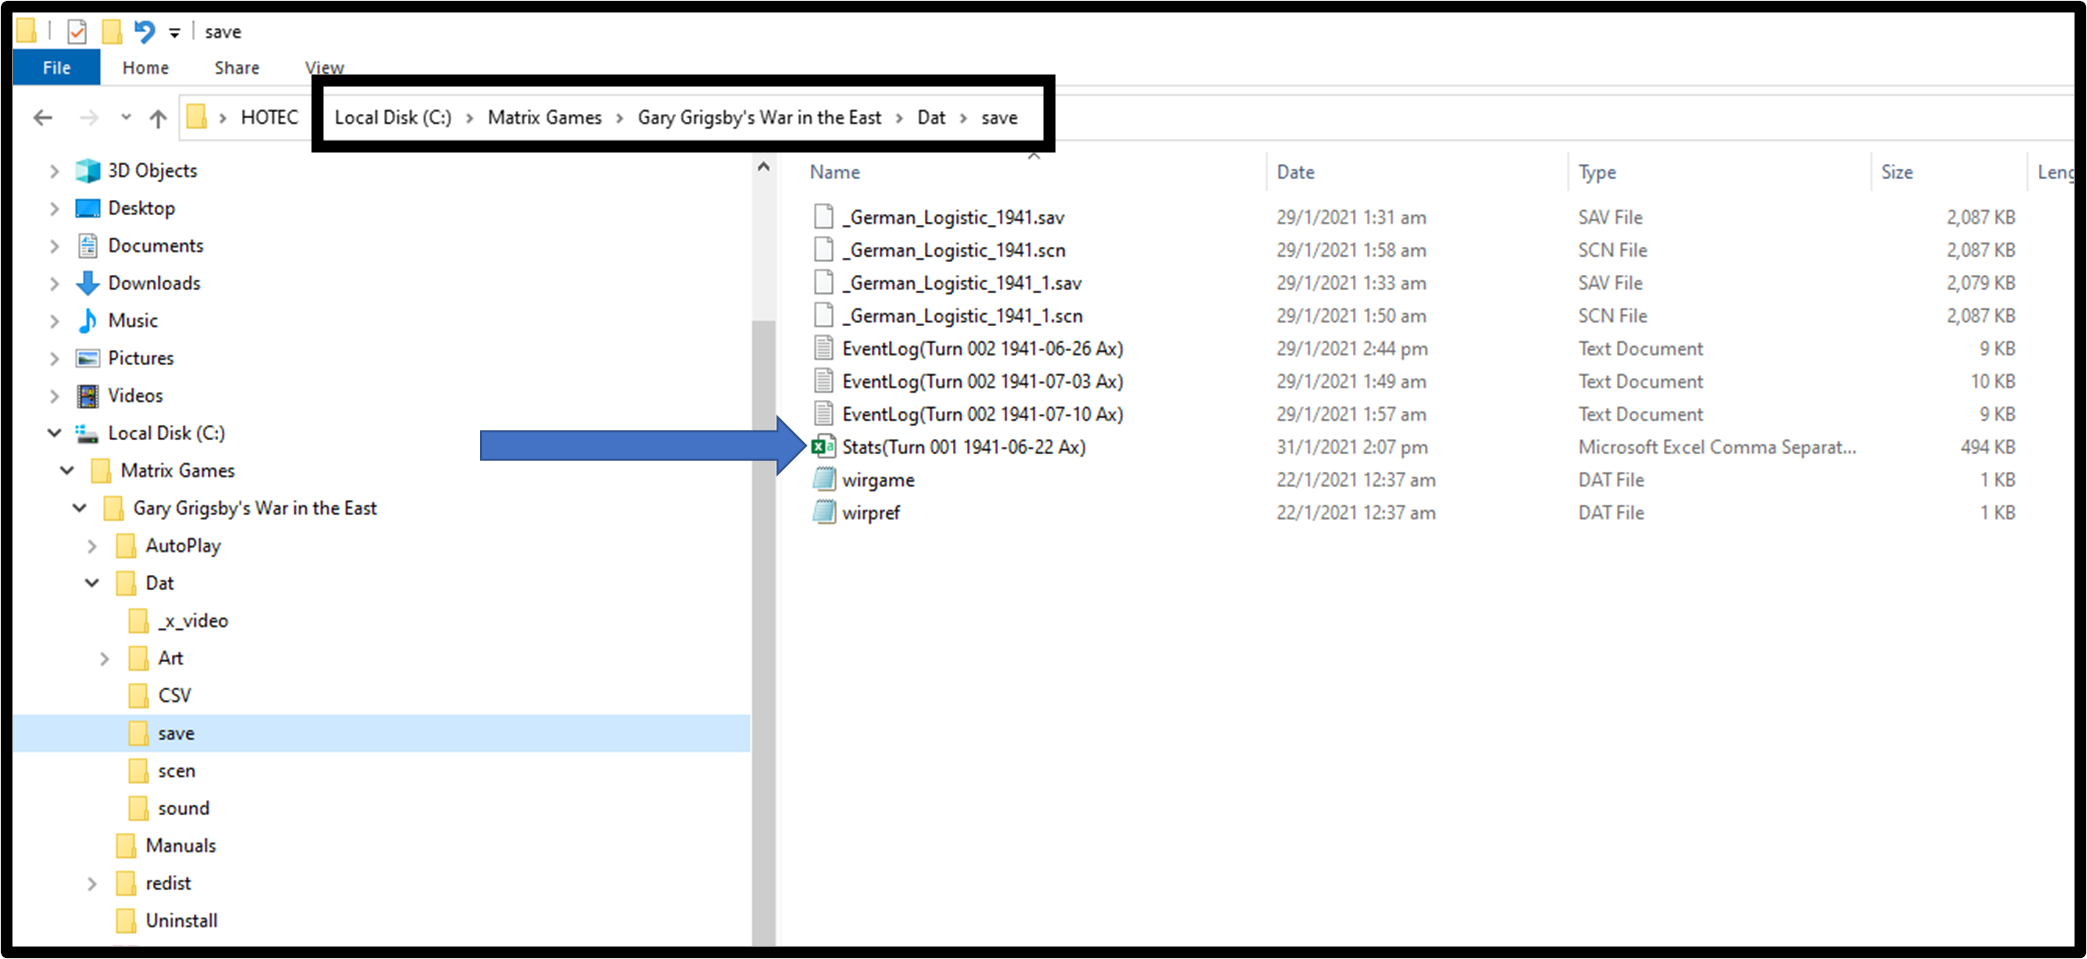This screenshot has height=959, width=2087.
Task: Click HOTEC in the address bar
Action: point(270,118)
